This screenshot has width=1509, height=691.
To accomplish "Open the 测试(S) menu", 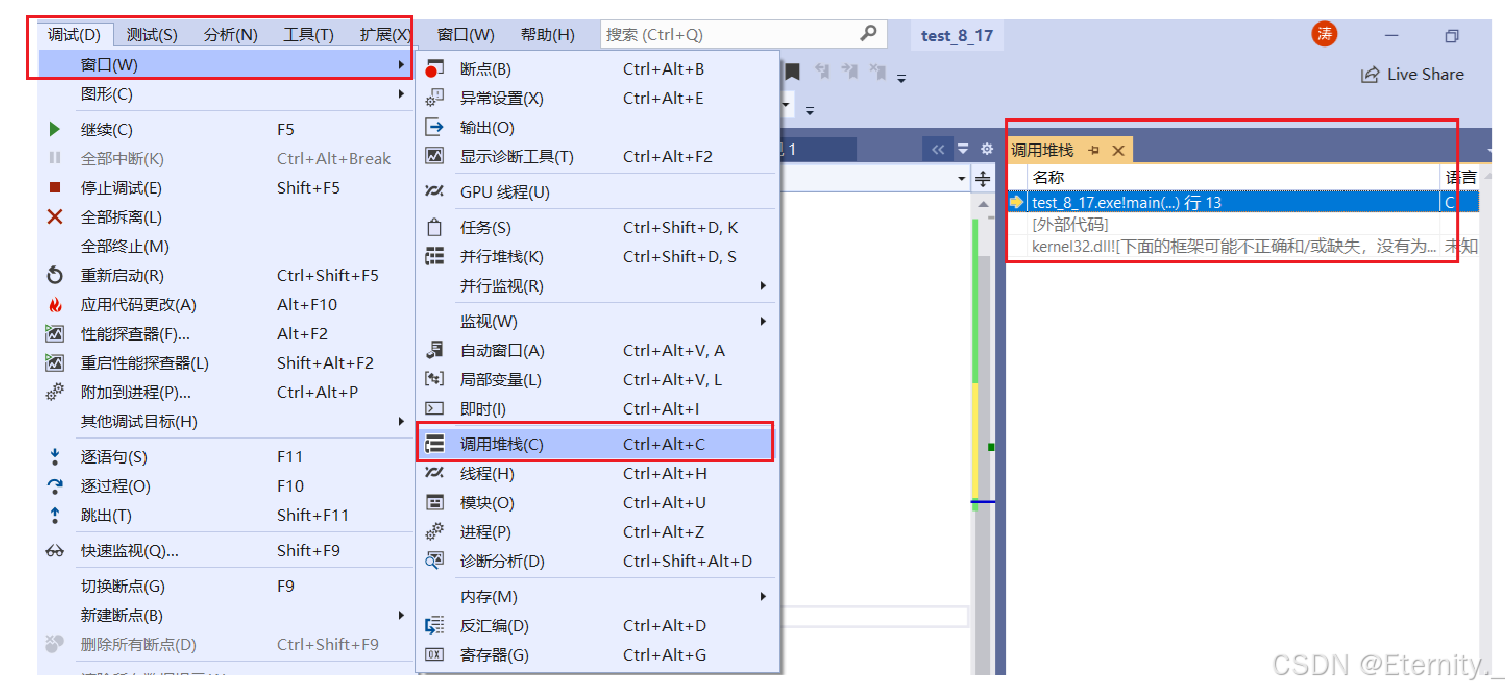I will click(152, 35).
